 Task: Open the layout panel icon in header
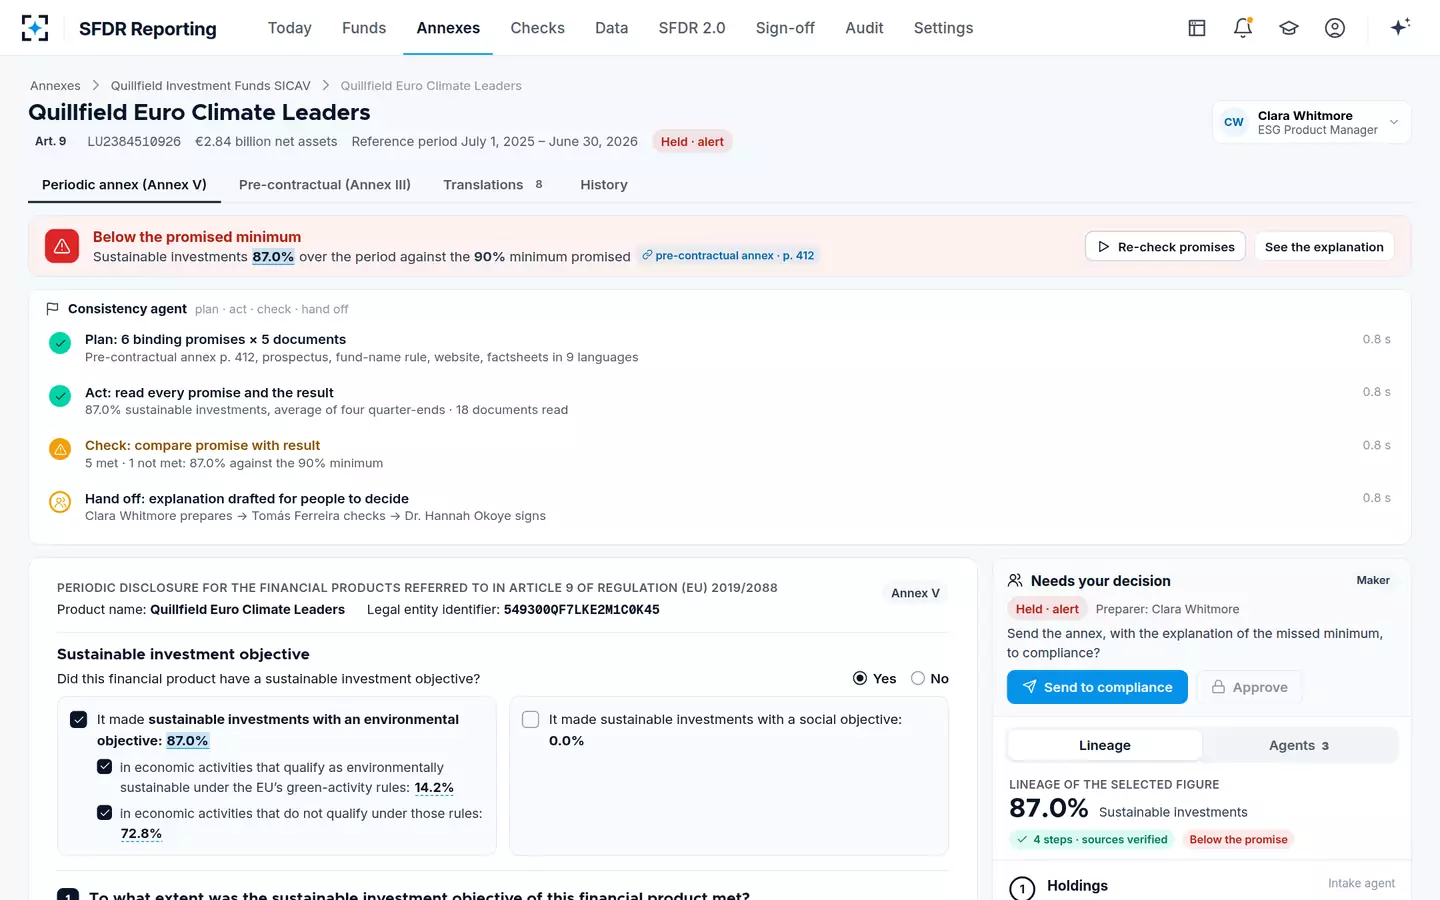(1197, 28)
